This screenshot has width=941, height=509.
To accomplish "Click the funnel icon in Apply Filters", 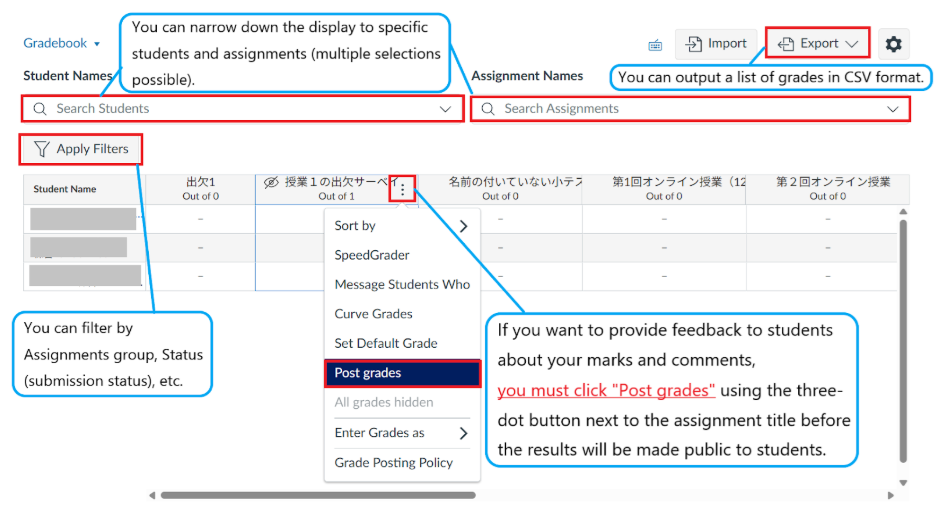I will pos(41,149).
